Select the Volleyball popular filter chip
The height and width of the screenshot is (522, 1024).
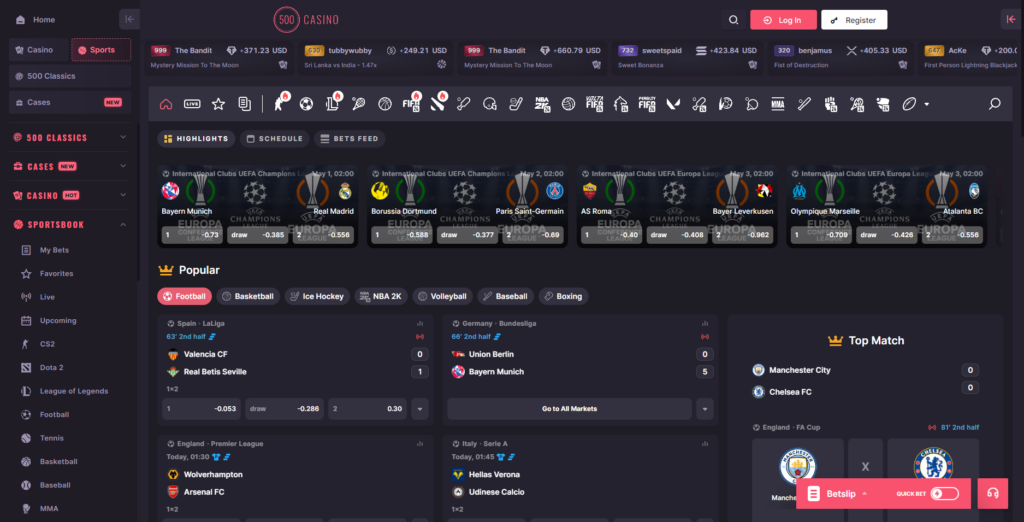[x=443, y=296]
